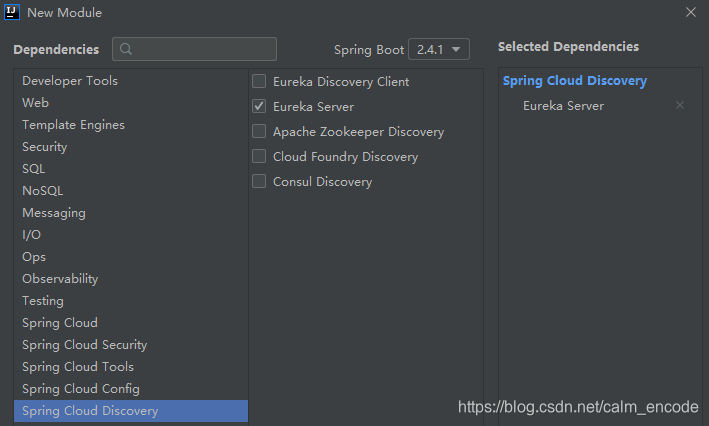The image size is (709, 426).
Task: Uncheck the Eureka Server checkbox
Action: click(x=259, y=106)
